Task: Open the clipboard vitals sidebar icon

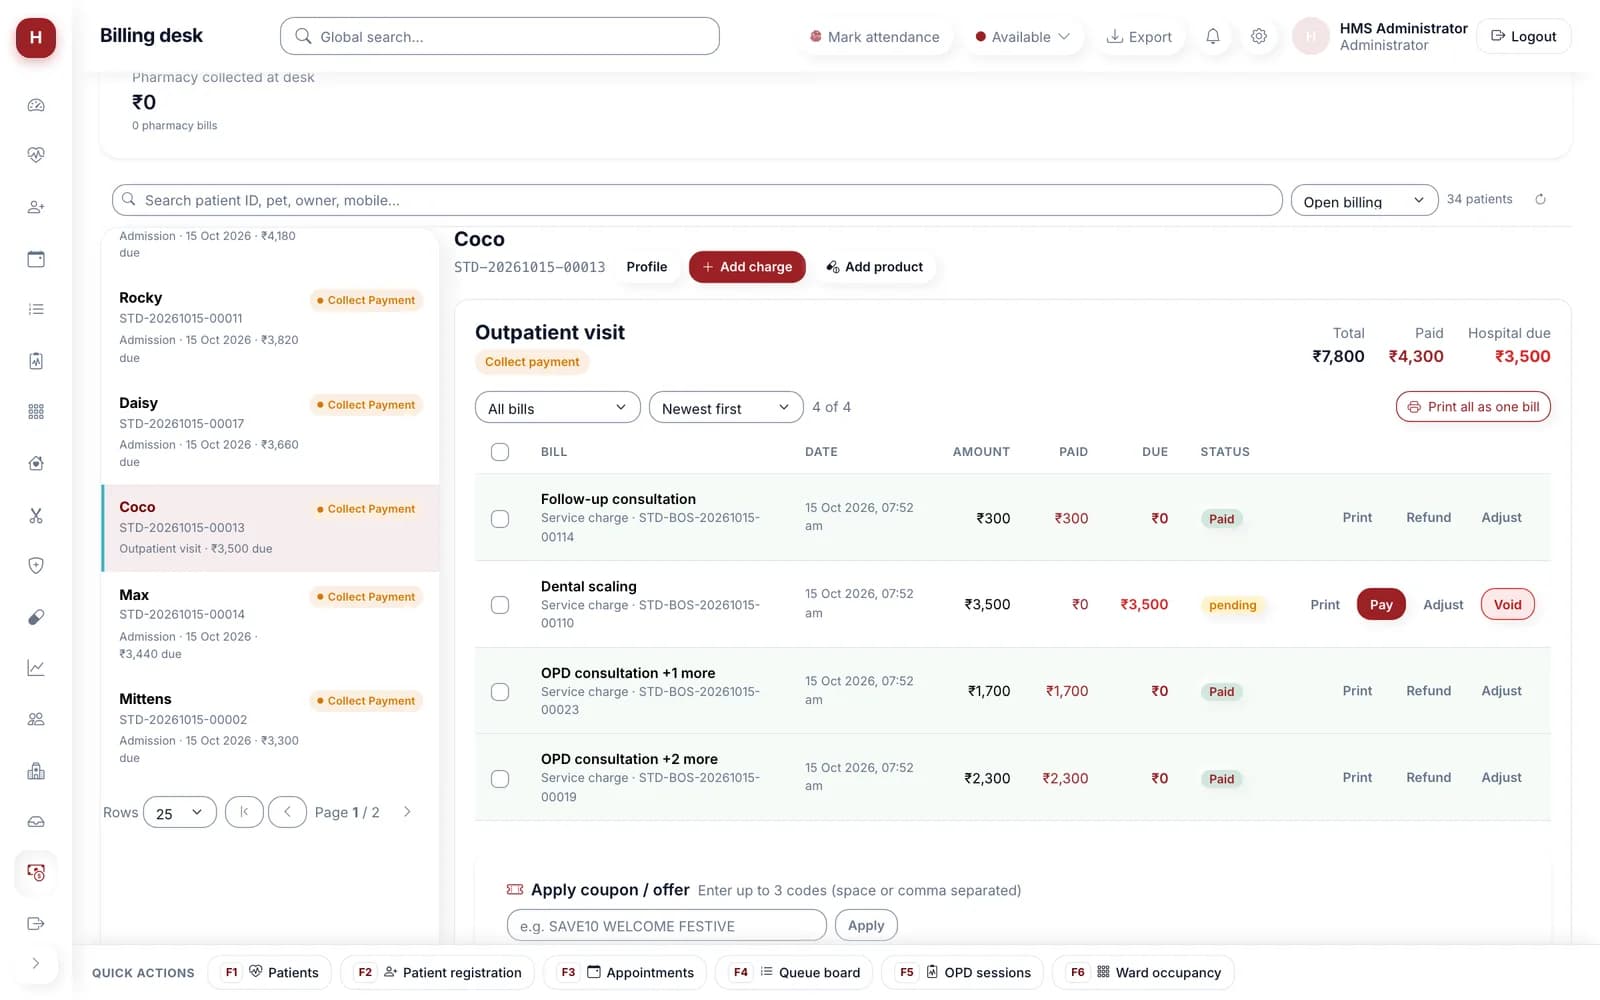Action: (x=36, y=361)
